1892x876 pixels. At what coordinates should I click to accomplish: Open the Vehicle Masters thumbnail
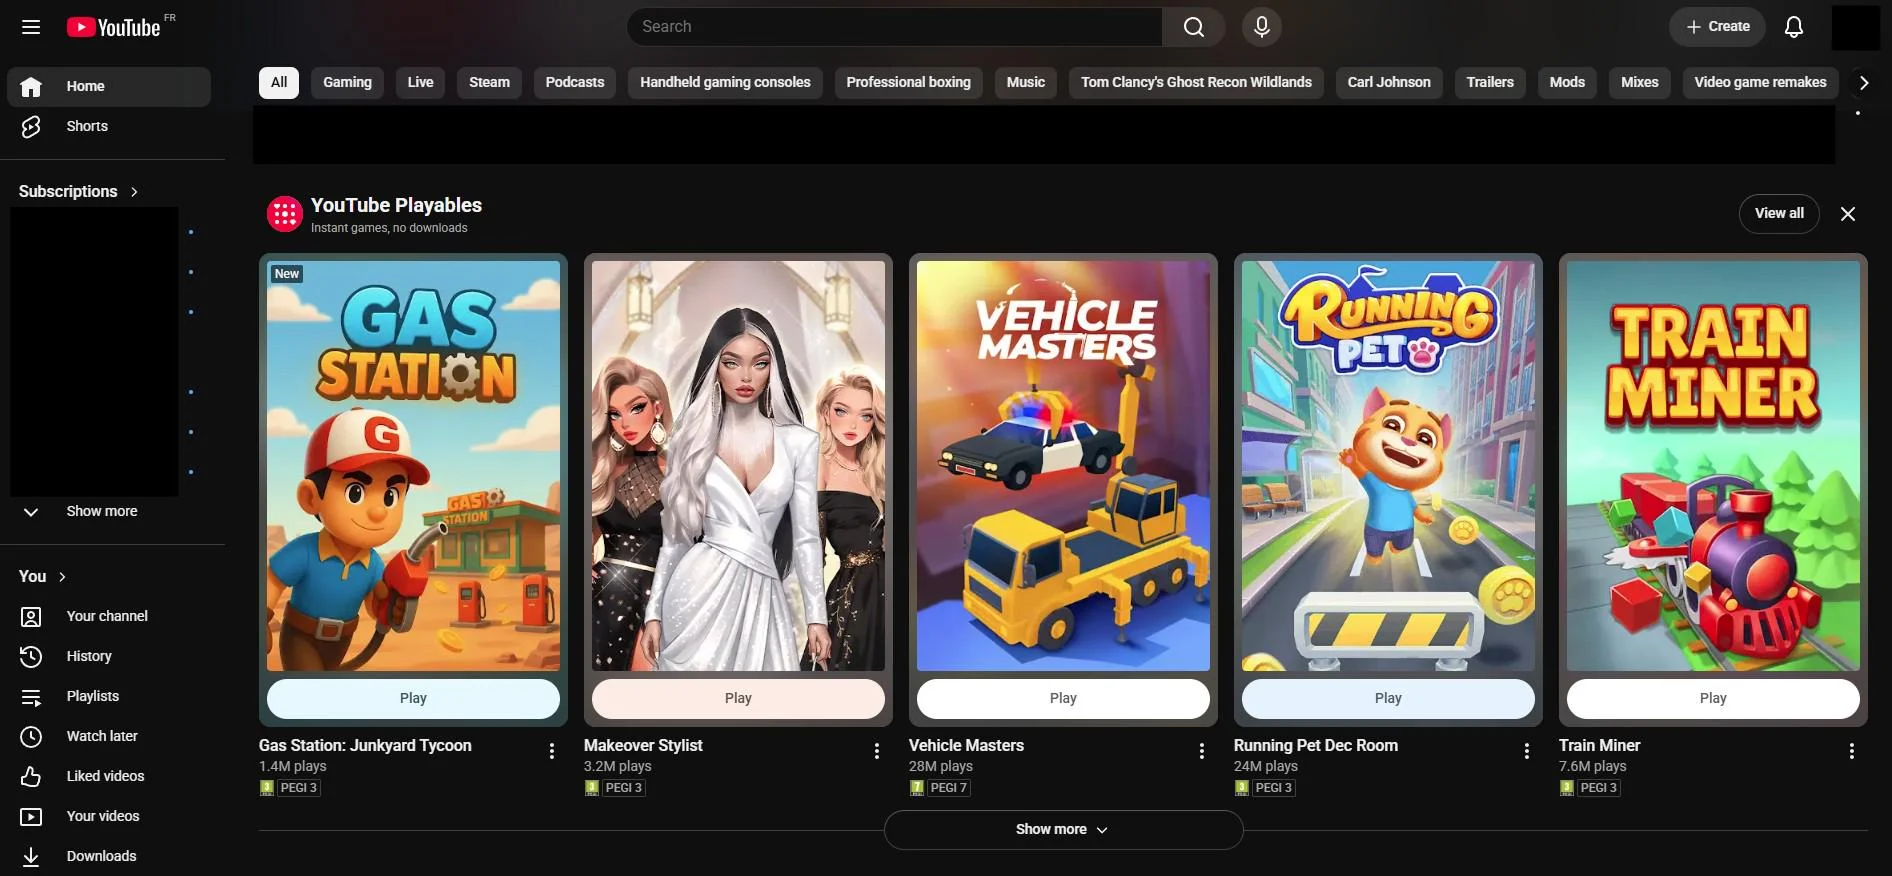click(x=1063, y=466)
